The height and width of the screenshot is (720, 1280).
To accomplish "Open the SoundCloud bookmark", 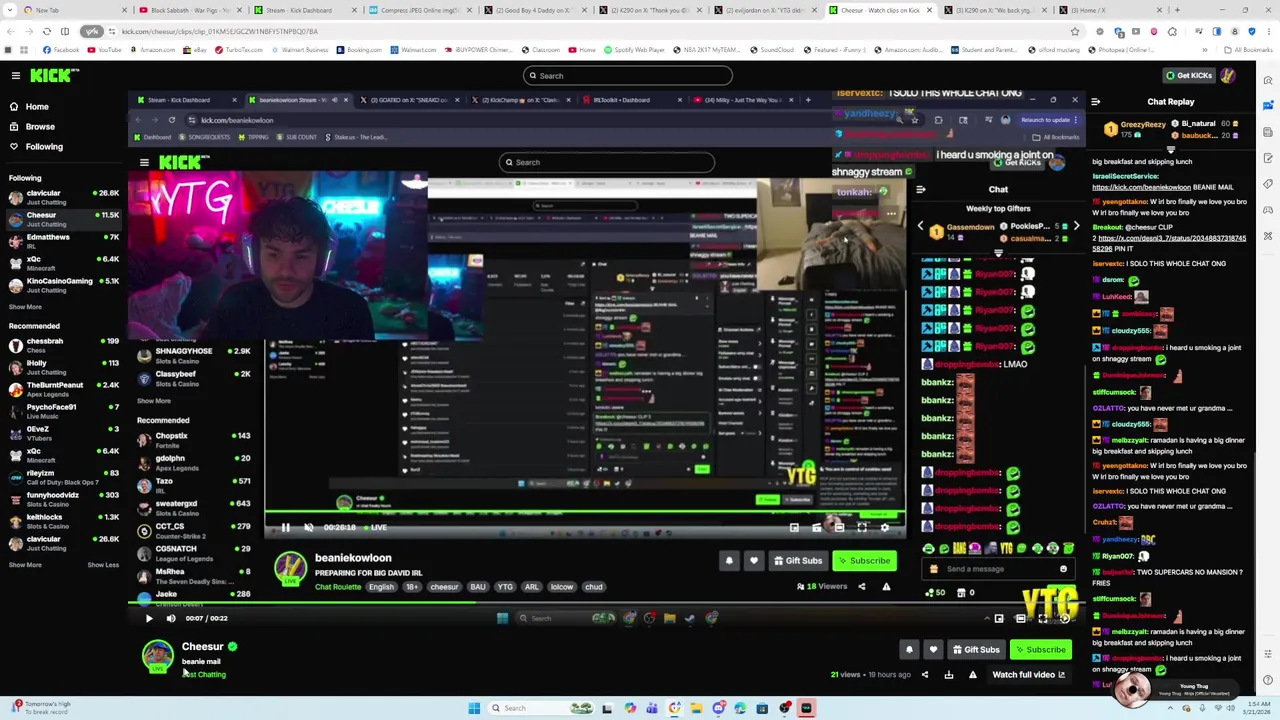I will click(771, 50).
